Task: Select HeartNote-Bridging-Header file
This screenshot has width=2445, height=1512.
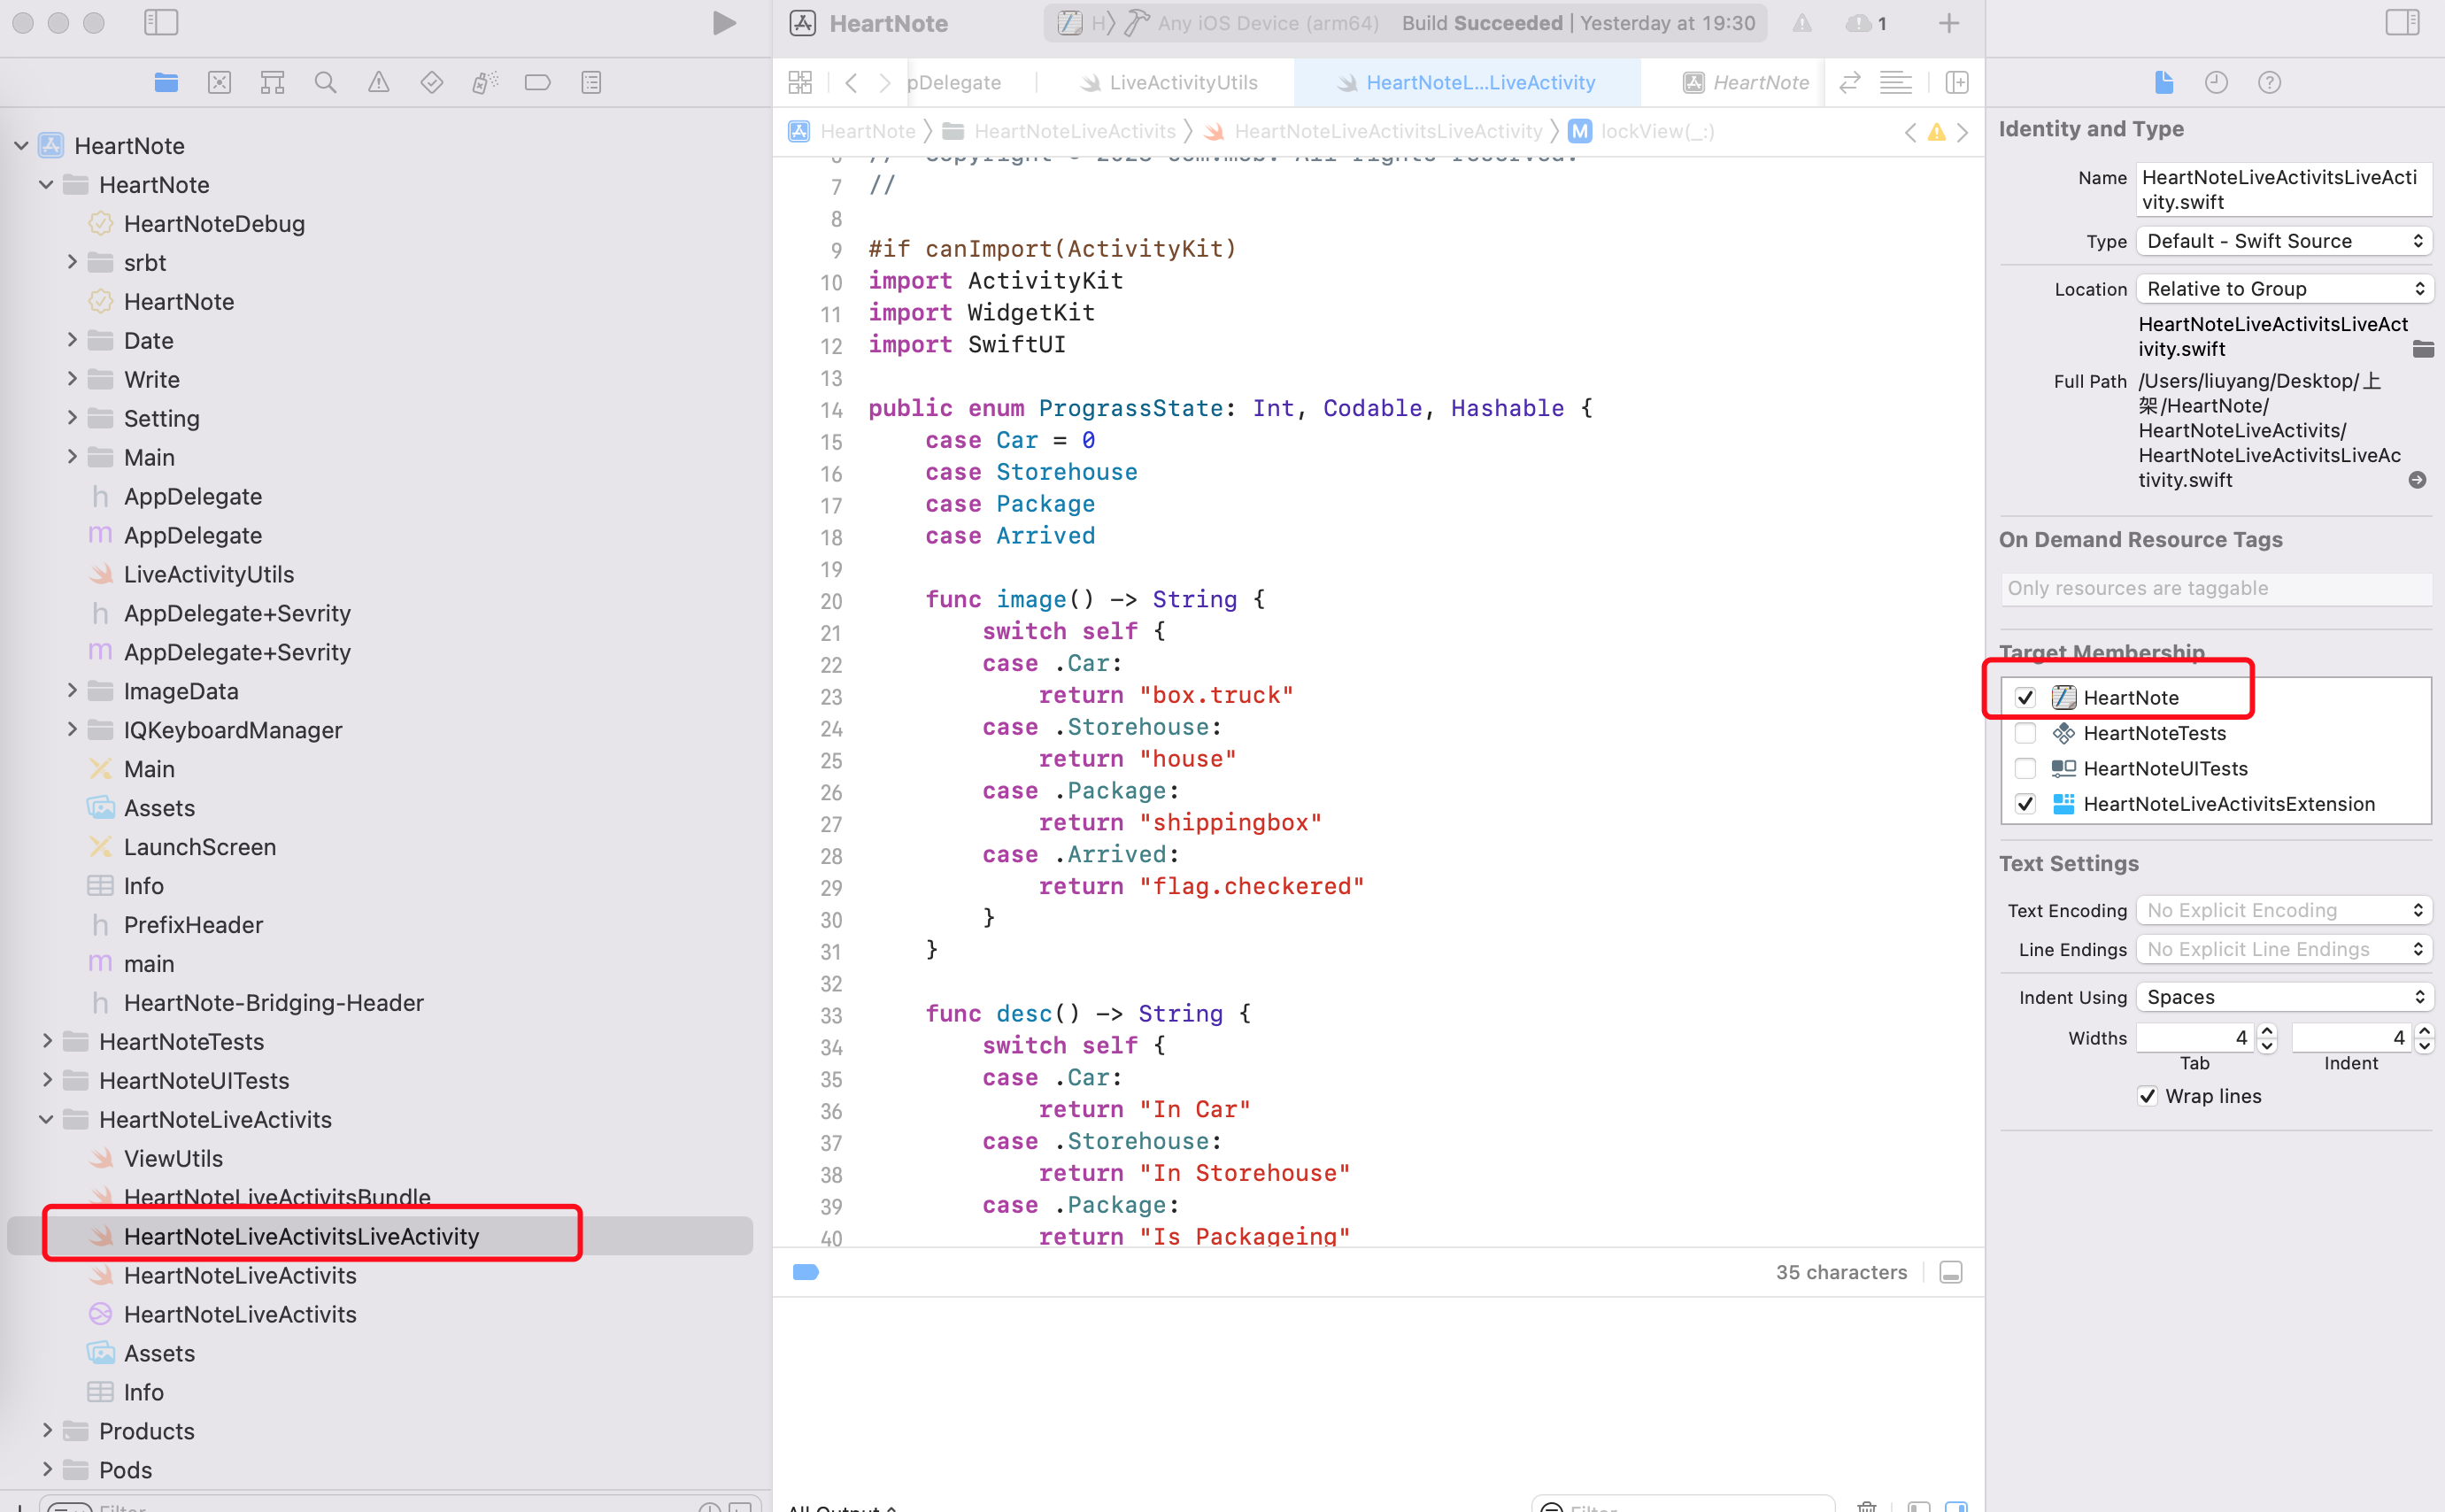Action: point(273,1002)
